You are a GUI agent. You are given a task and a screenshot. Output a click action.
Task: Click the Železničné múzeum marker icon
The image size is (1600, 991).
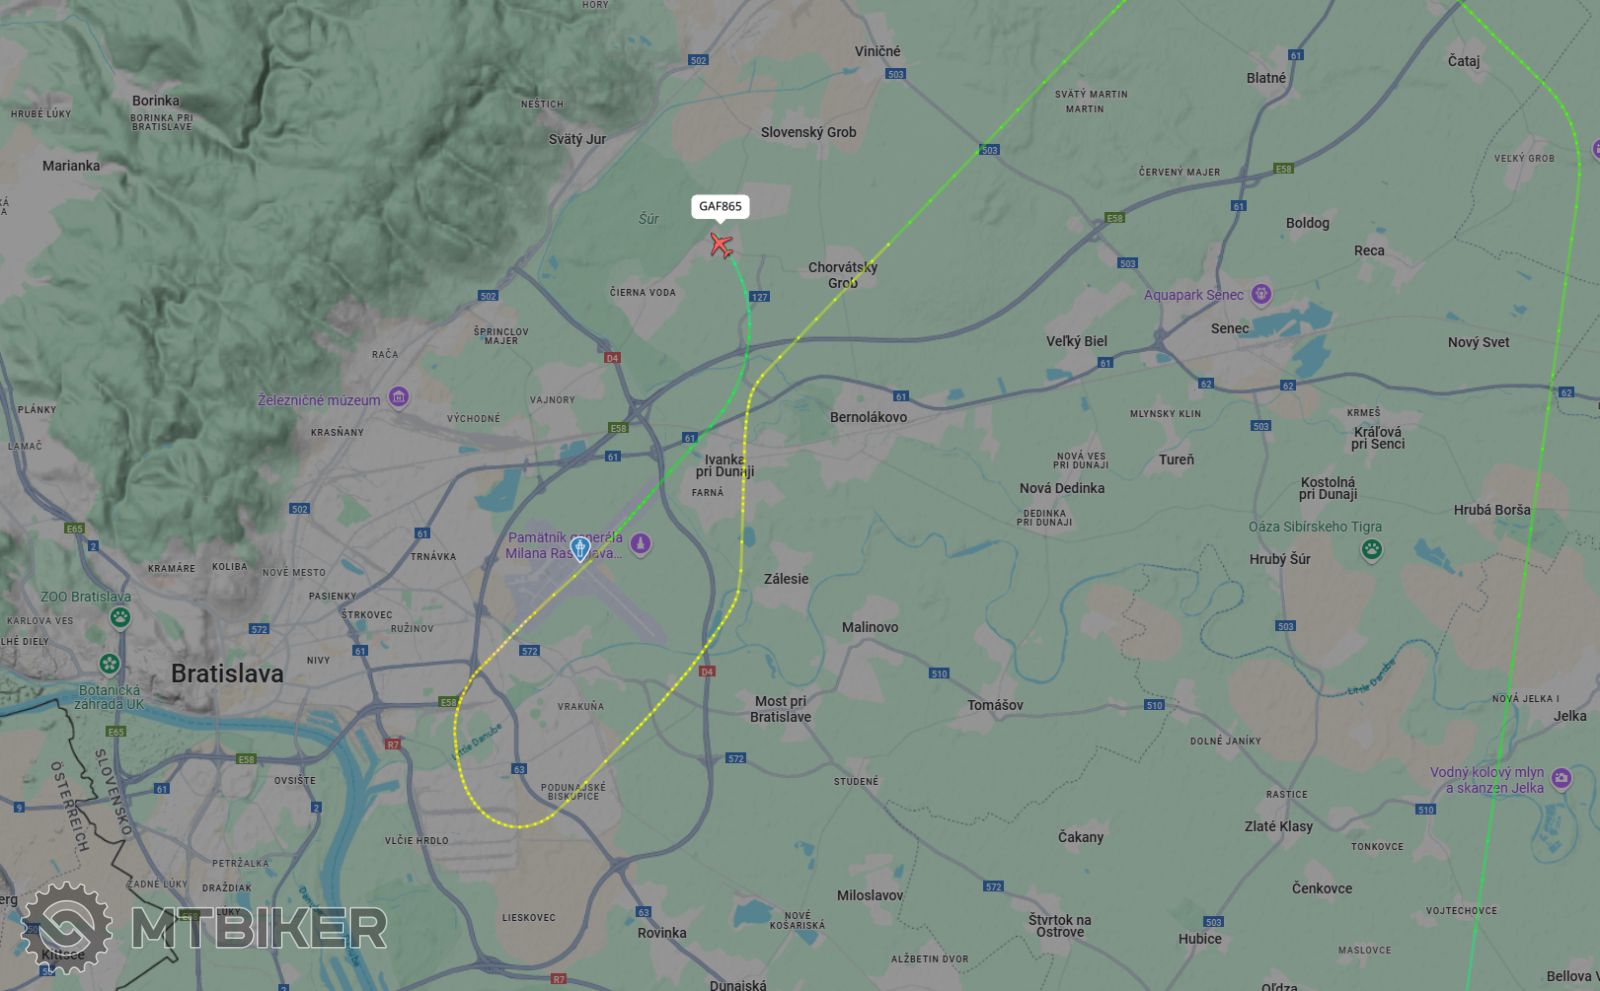[x=399, y=399]
